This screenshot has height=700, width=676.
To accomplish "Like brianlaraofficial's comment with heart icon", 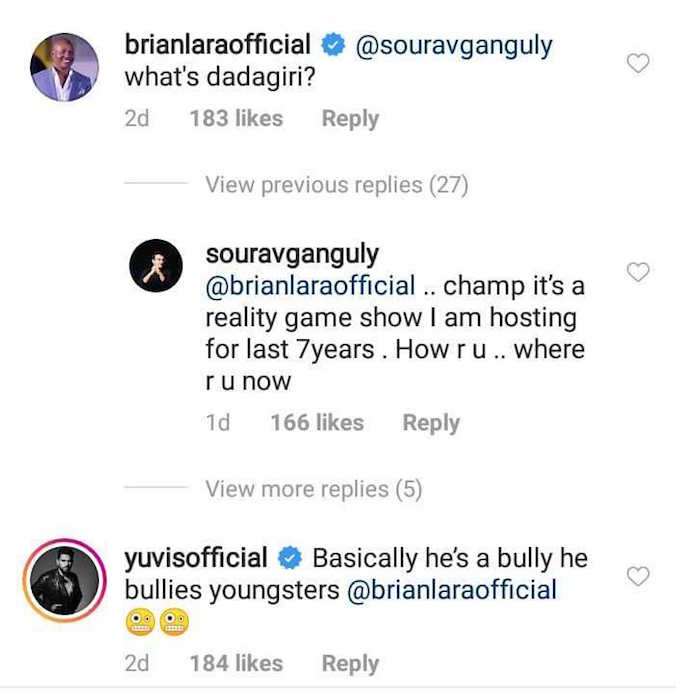I will [637, 64].
